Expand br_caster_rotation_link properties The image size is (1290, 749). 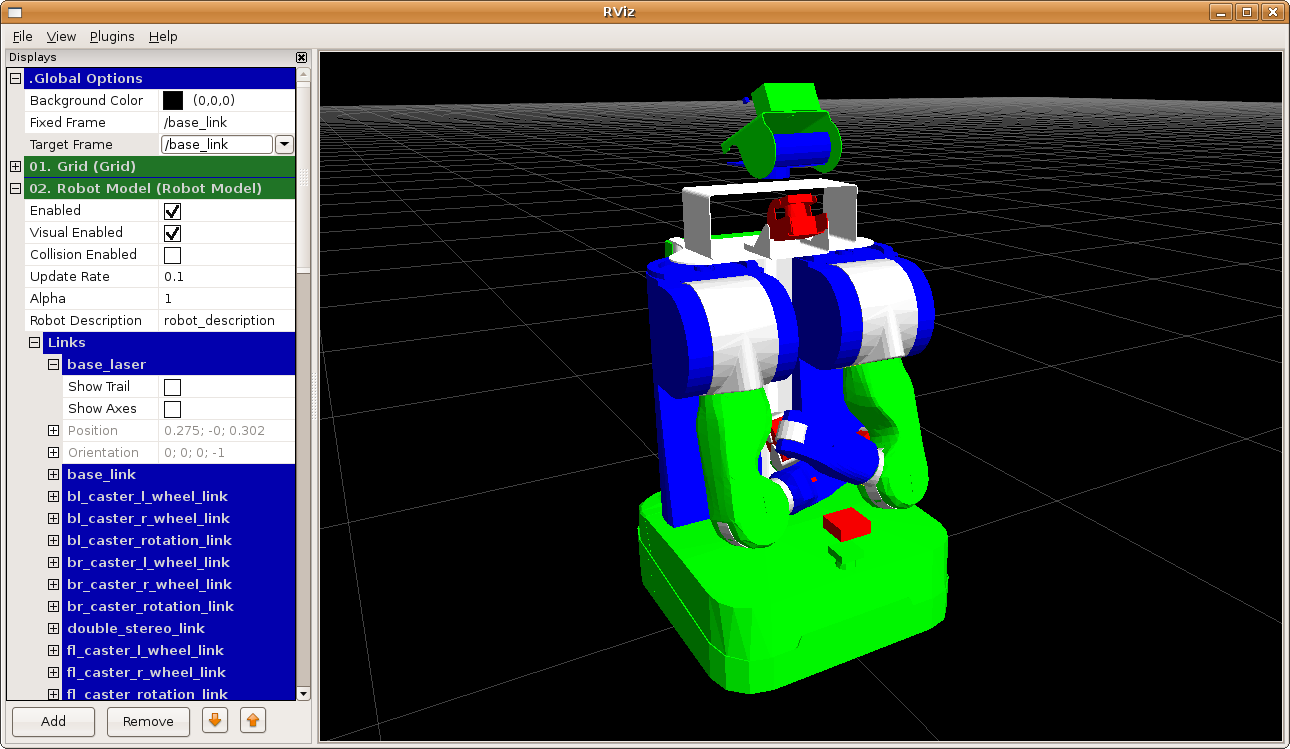(x=53, y=606)
